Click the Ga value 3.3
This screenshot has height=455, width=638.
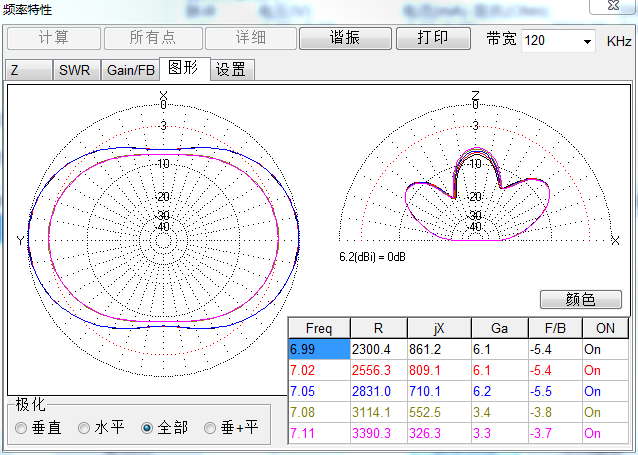click(500, 433)
